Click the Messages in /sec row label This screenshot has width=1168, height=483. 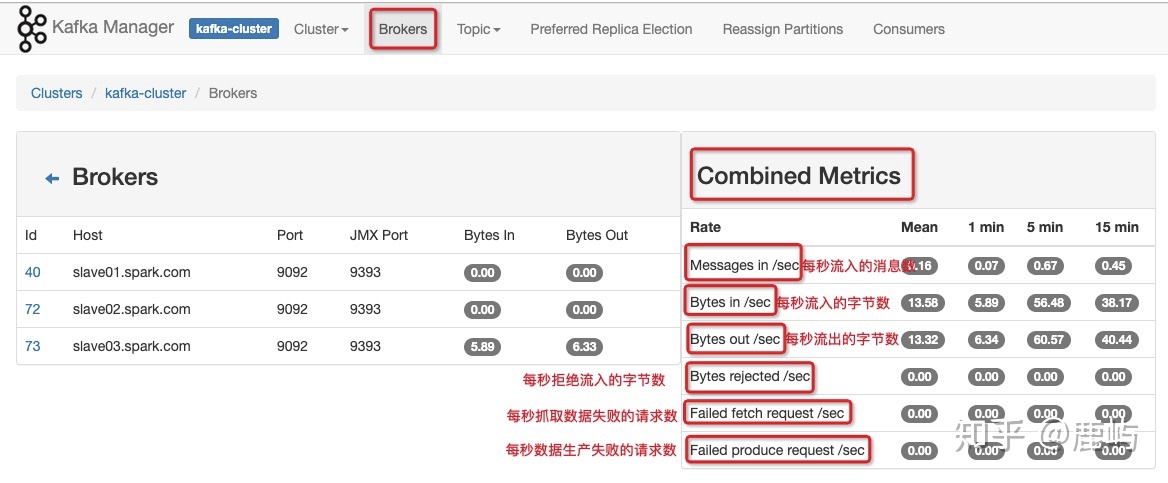(744, 265)
